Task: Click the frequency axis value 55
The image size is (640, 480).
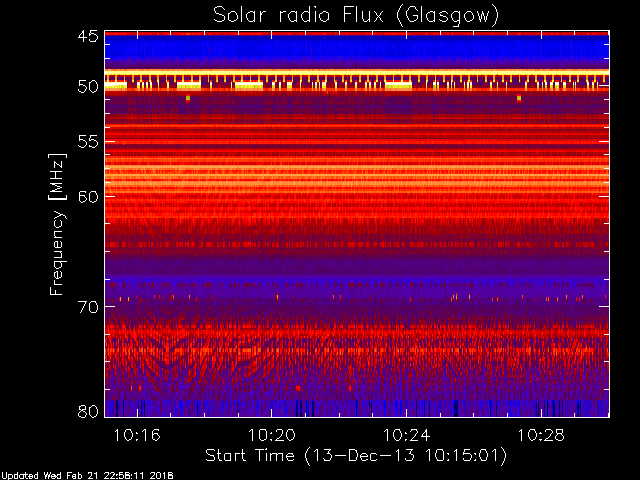Action: (88, 142)
